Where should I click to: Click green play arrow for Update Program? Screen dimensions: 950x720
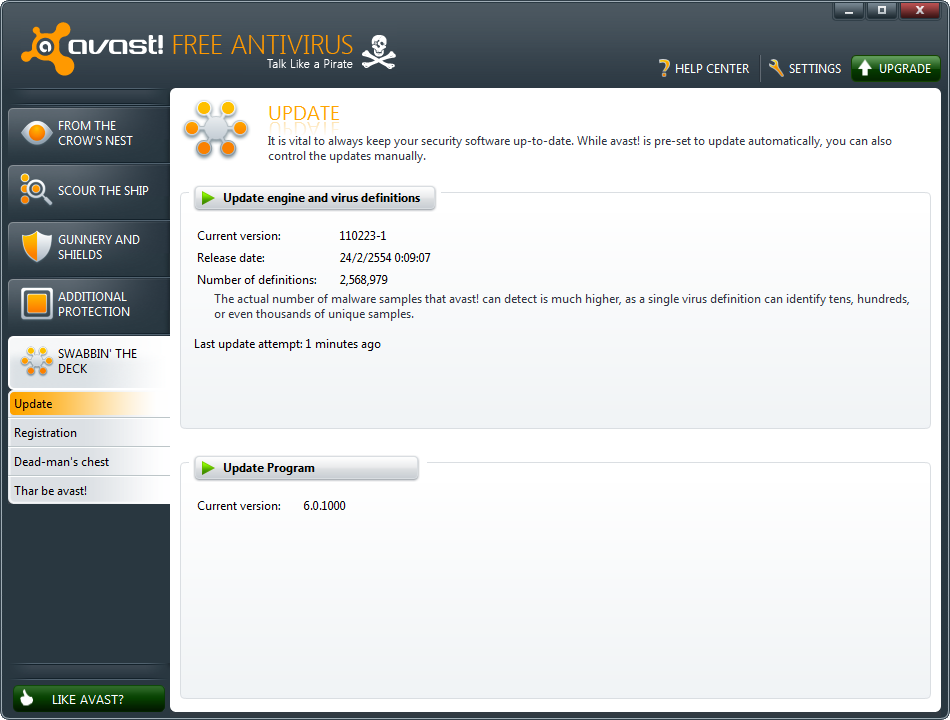click(x=208, y=468)
